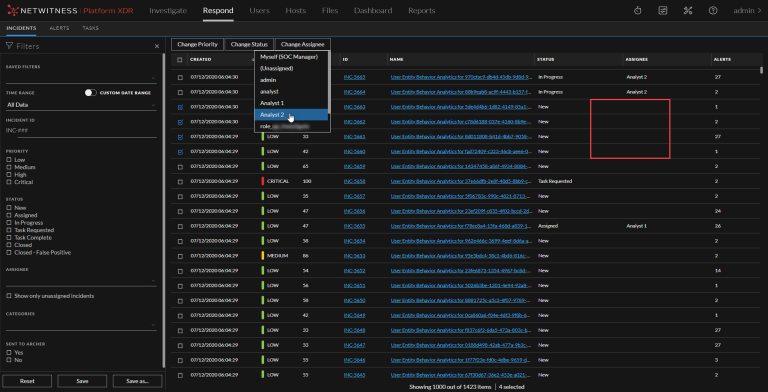Viewport: 768px width, 392px height.
Task: Open the Change Status dropdown button
Action: (249, 45)
